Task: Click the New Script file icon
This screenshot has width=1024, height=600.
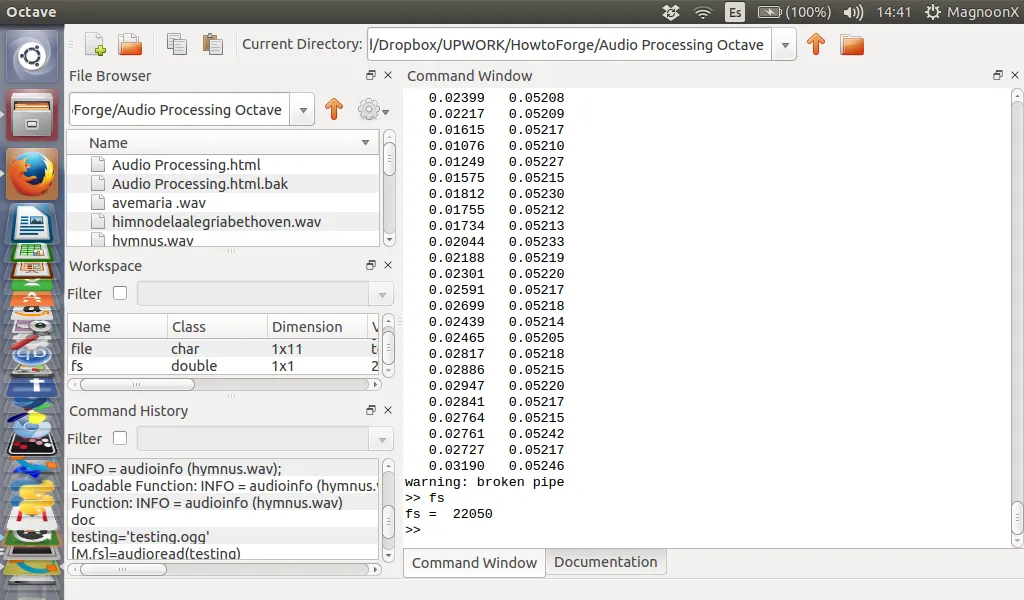Action: click(95, 44)
